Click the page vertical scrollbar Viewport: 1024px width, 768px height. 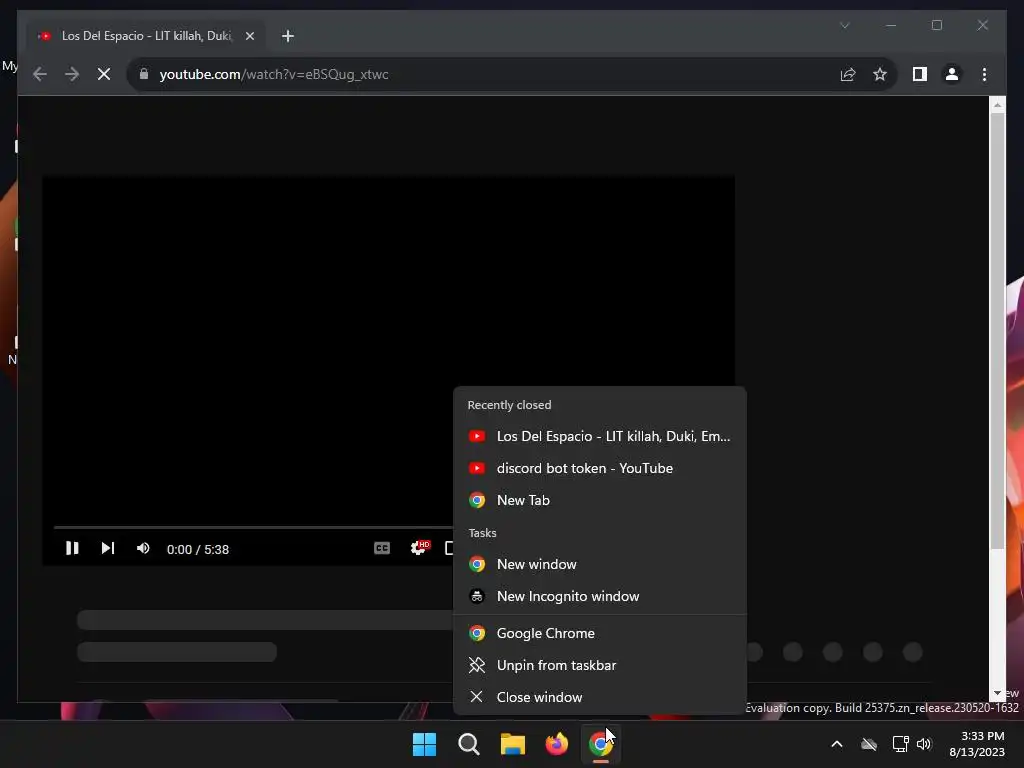(x=997, y=331)
